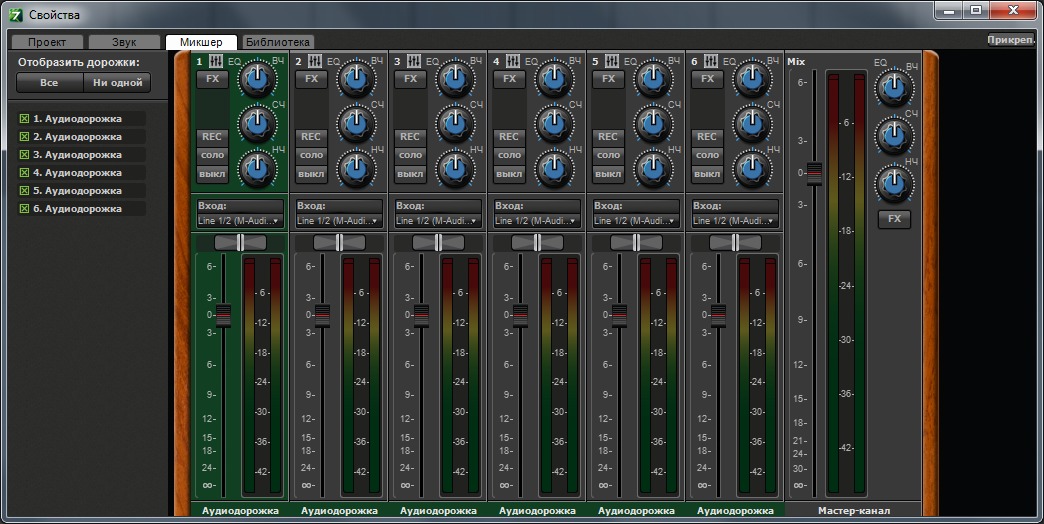Open FX on track 4
The width and height of the screenshot is (1044, 524).
tap(509, 79)
